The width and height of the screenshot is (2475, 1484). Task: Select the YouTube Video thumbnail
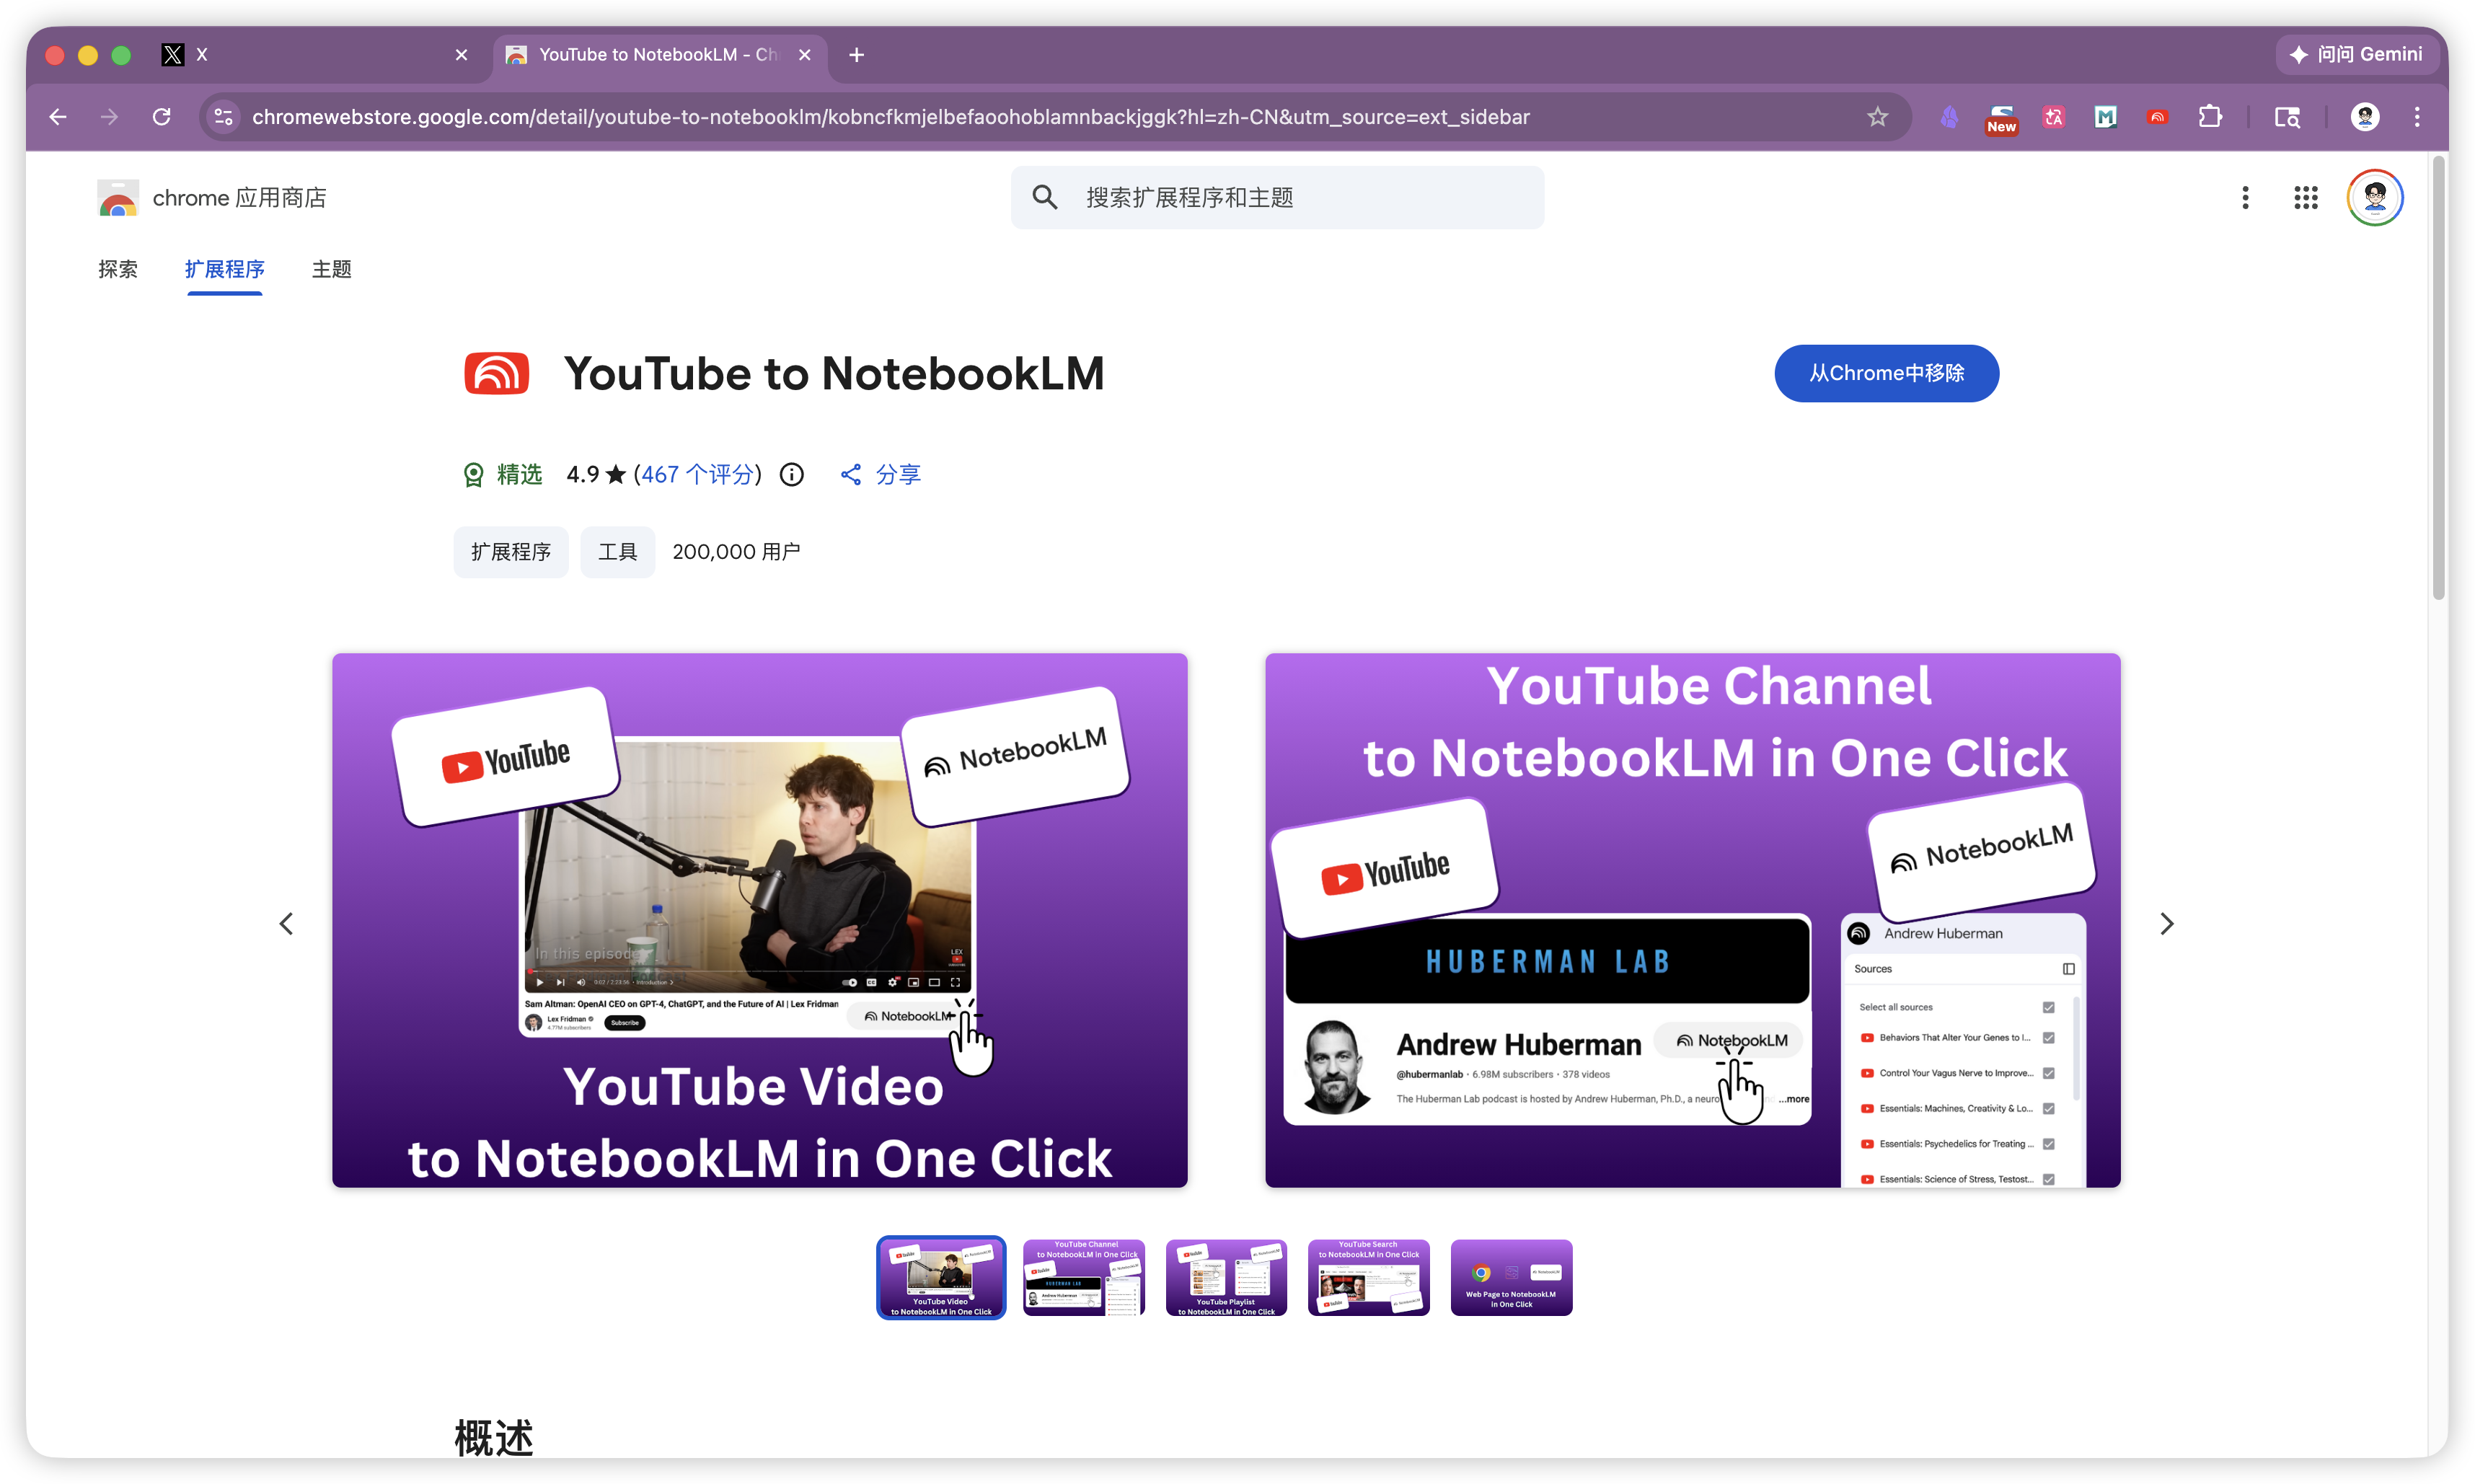[x=941, y=1277]
